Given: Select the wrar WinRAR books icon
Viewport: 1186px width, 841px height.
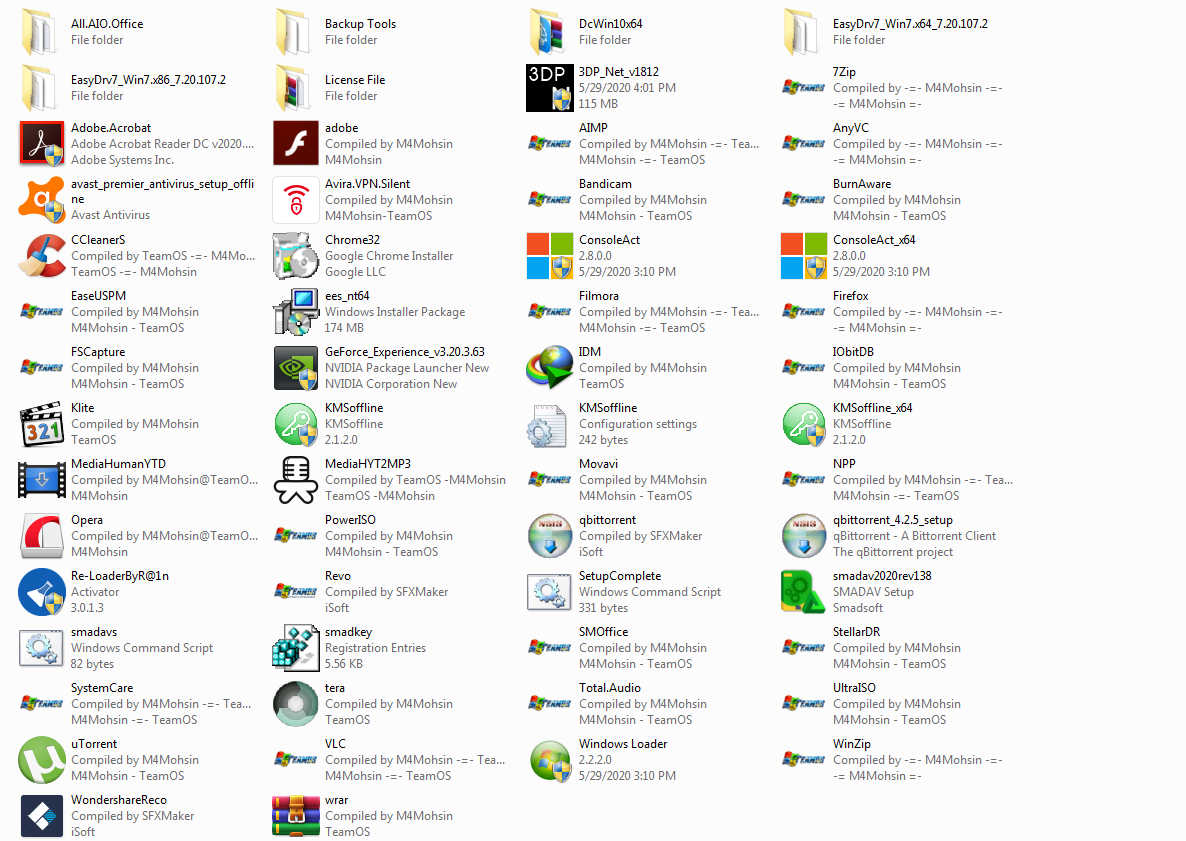Looking at the screenshot, I should pos(296,815).
